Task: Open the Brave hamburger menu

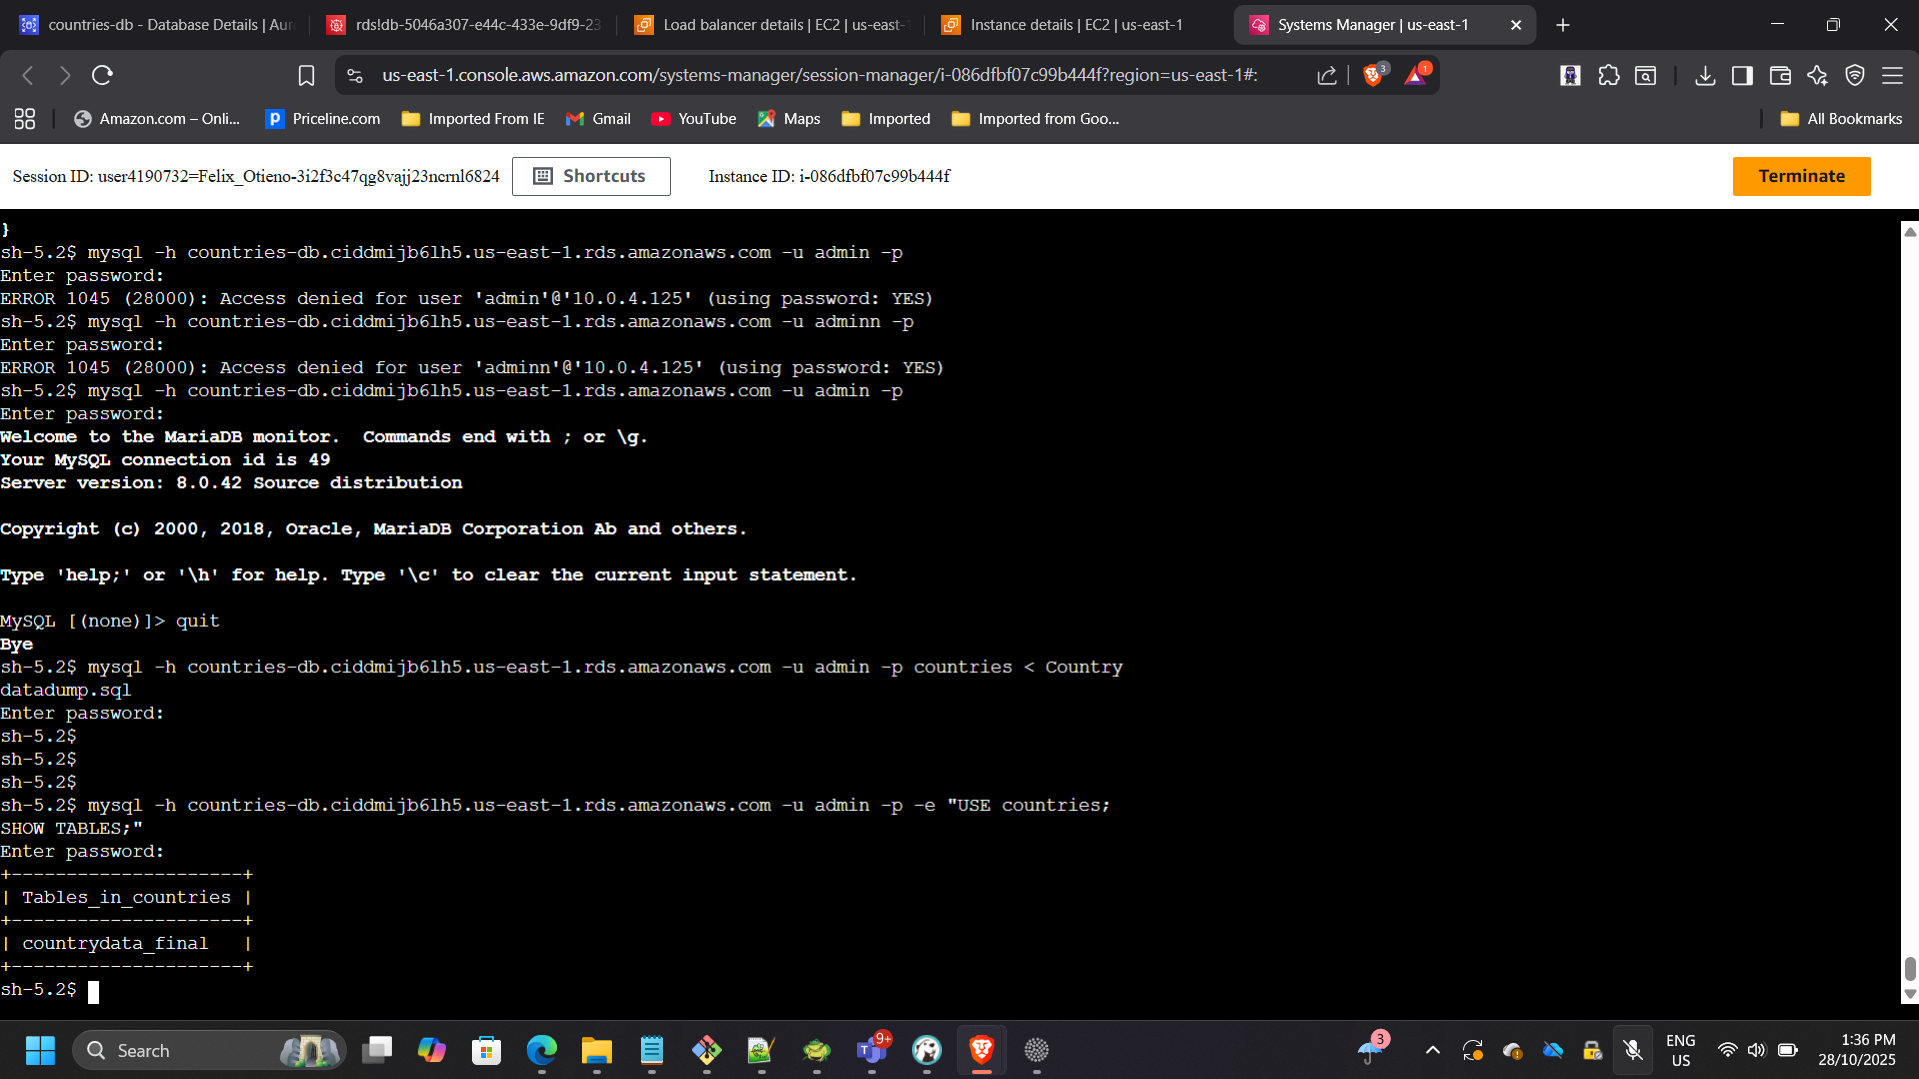Action: [1893, 75]
